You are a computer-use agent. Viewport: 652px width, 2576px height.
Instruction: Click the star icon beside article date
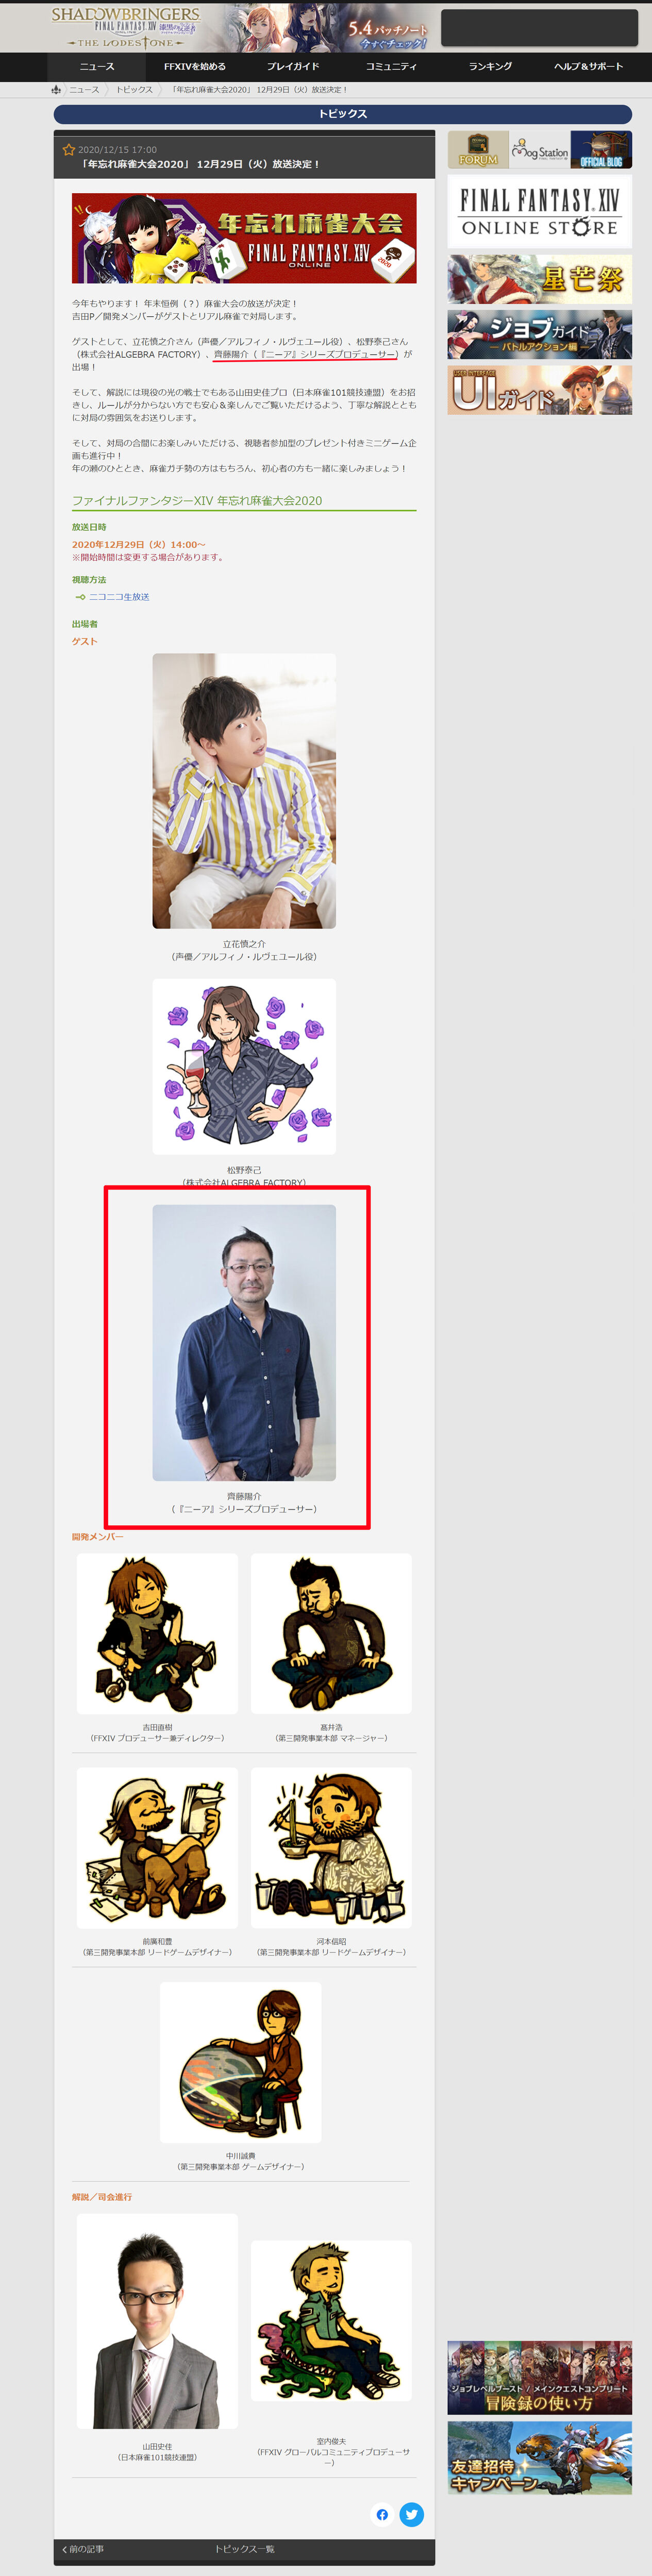(x=69, y=150)
